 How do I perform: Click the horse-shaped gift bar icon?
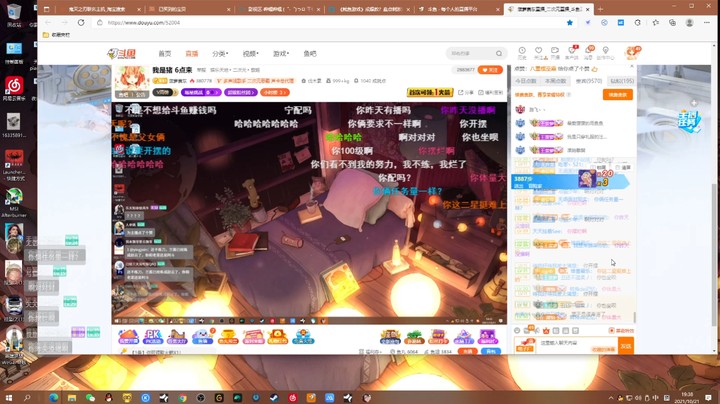coord(177,337)
